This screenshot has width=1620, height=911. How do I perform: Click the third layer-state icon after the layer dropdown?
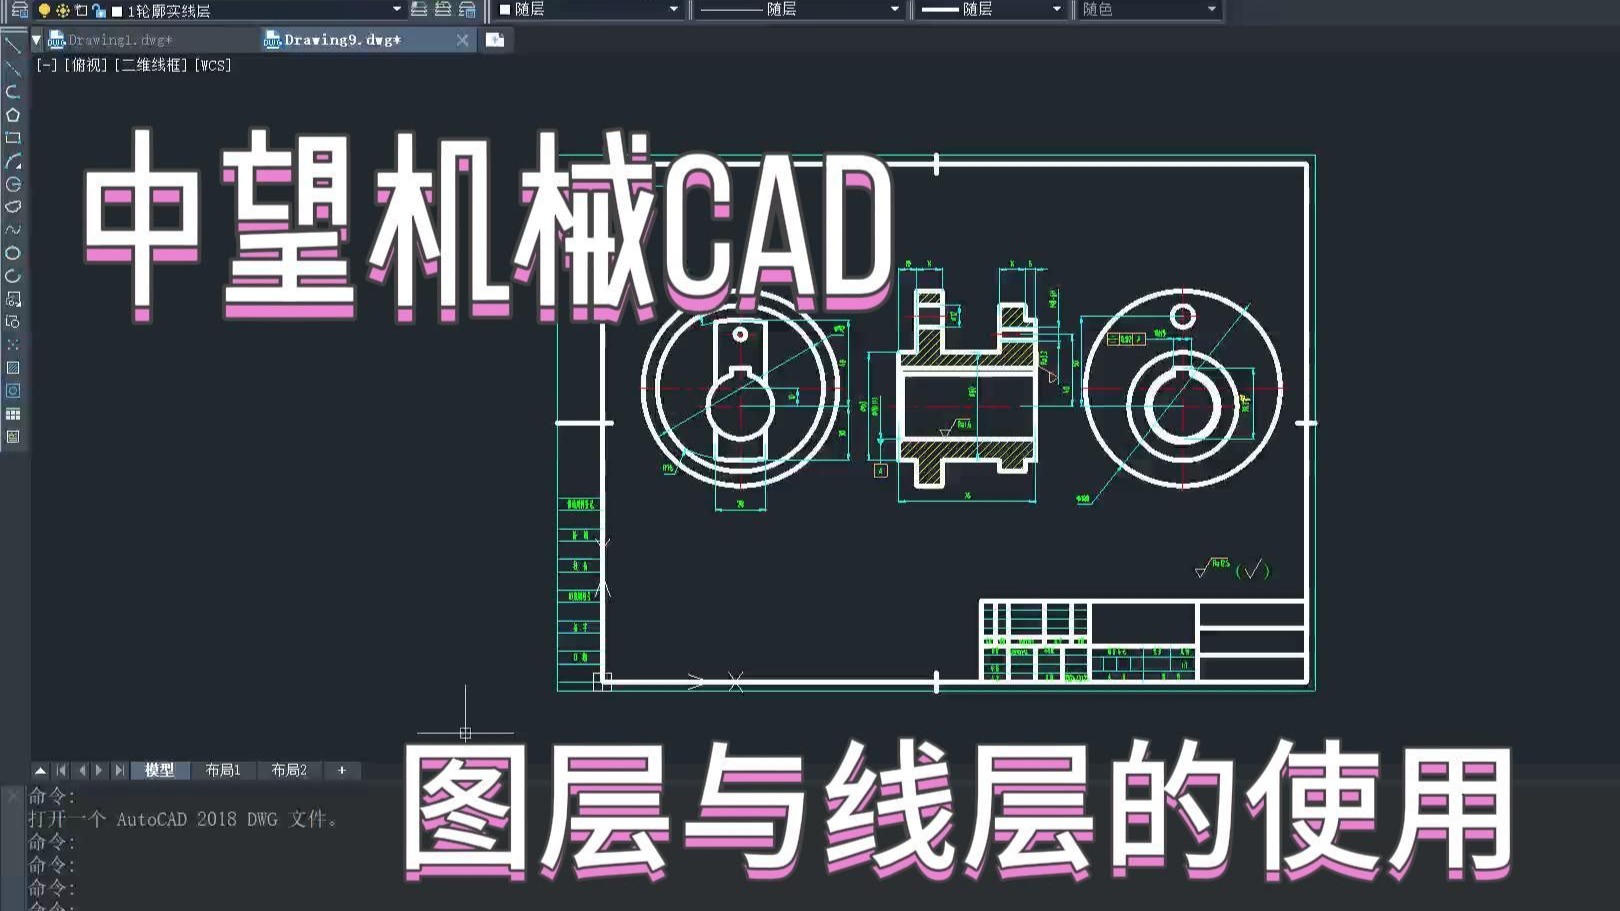click(467, 10)
